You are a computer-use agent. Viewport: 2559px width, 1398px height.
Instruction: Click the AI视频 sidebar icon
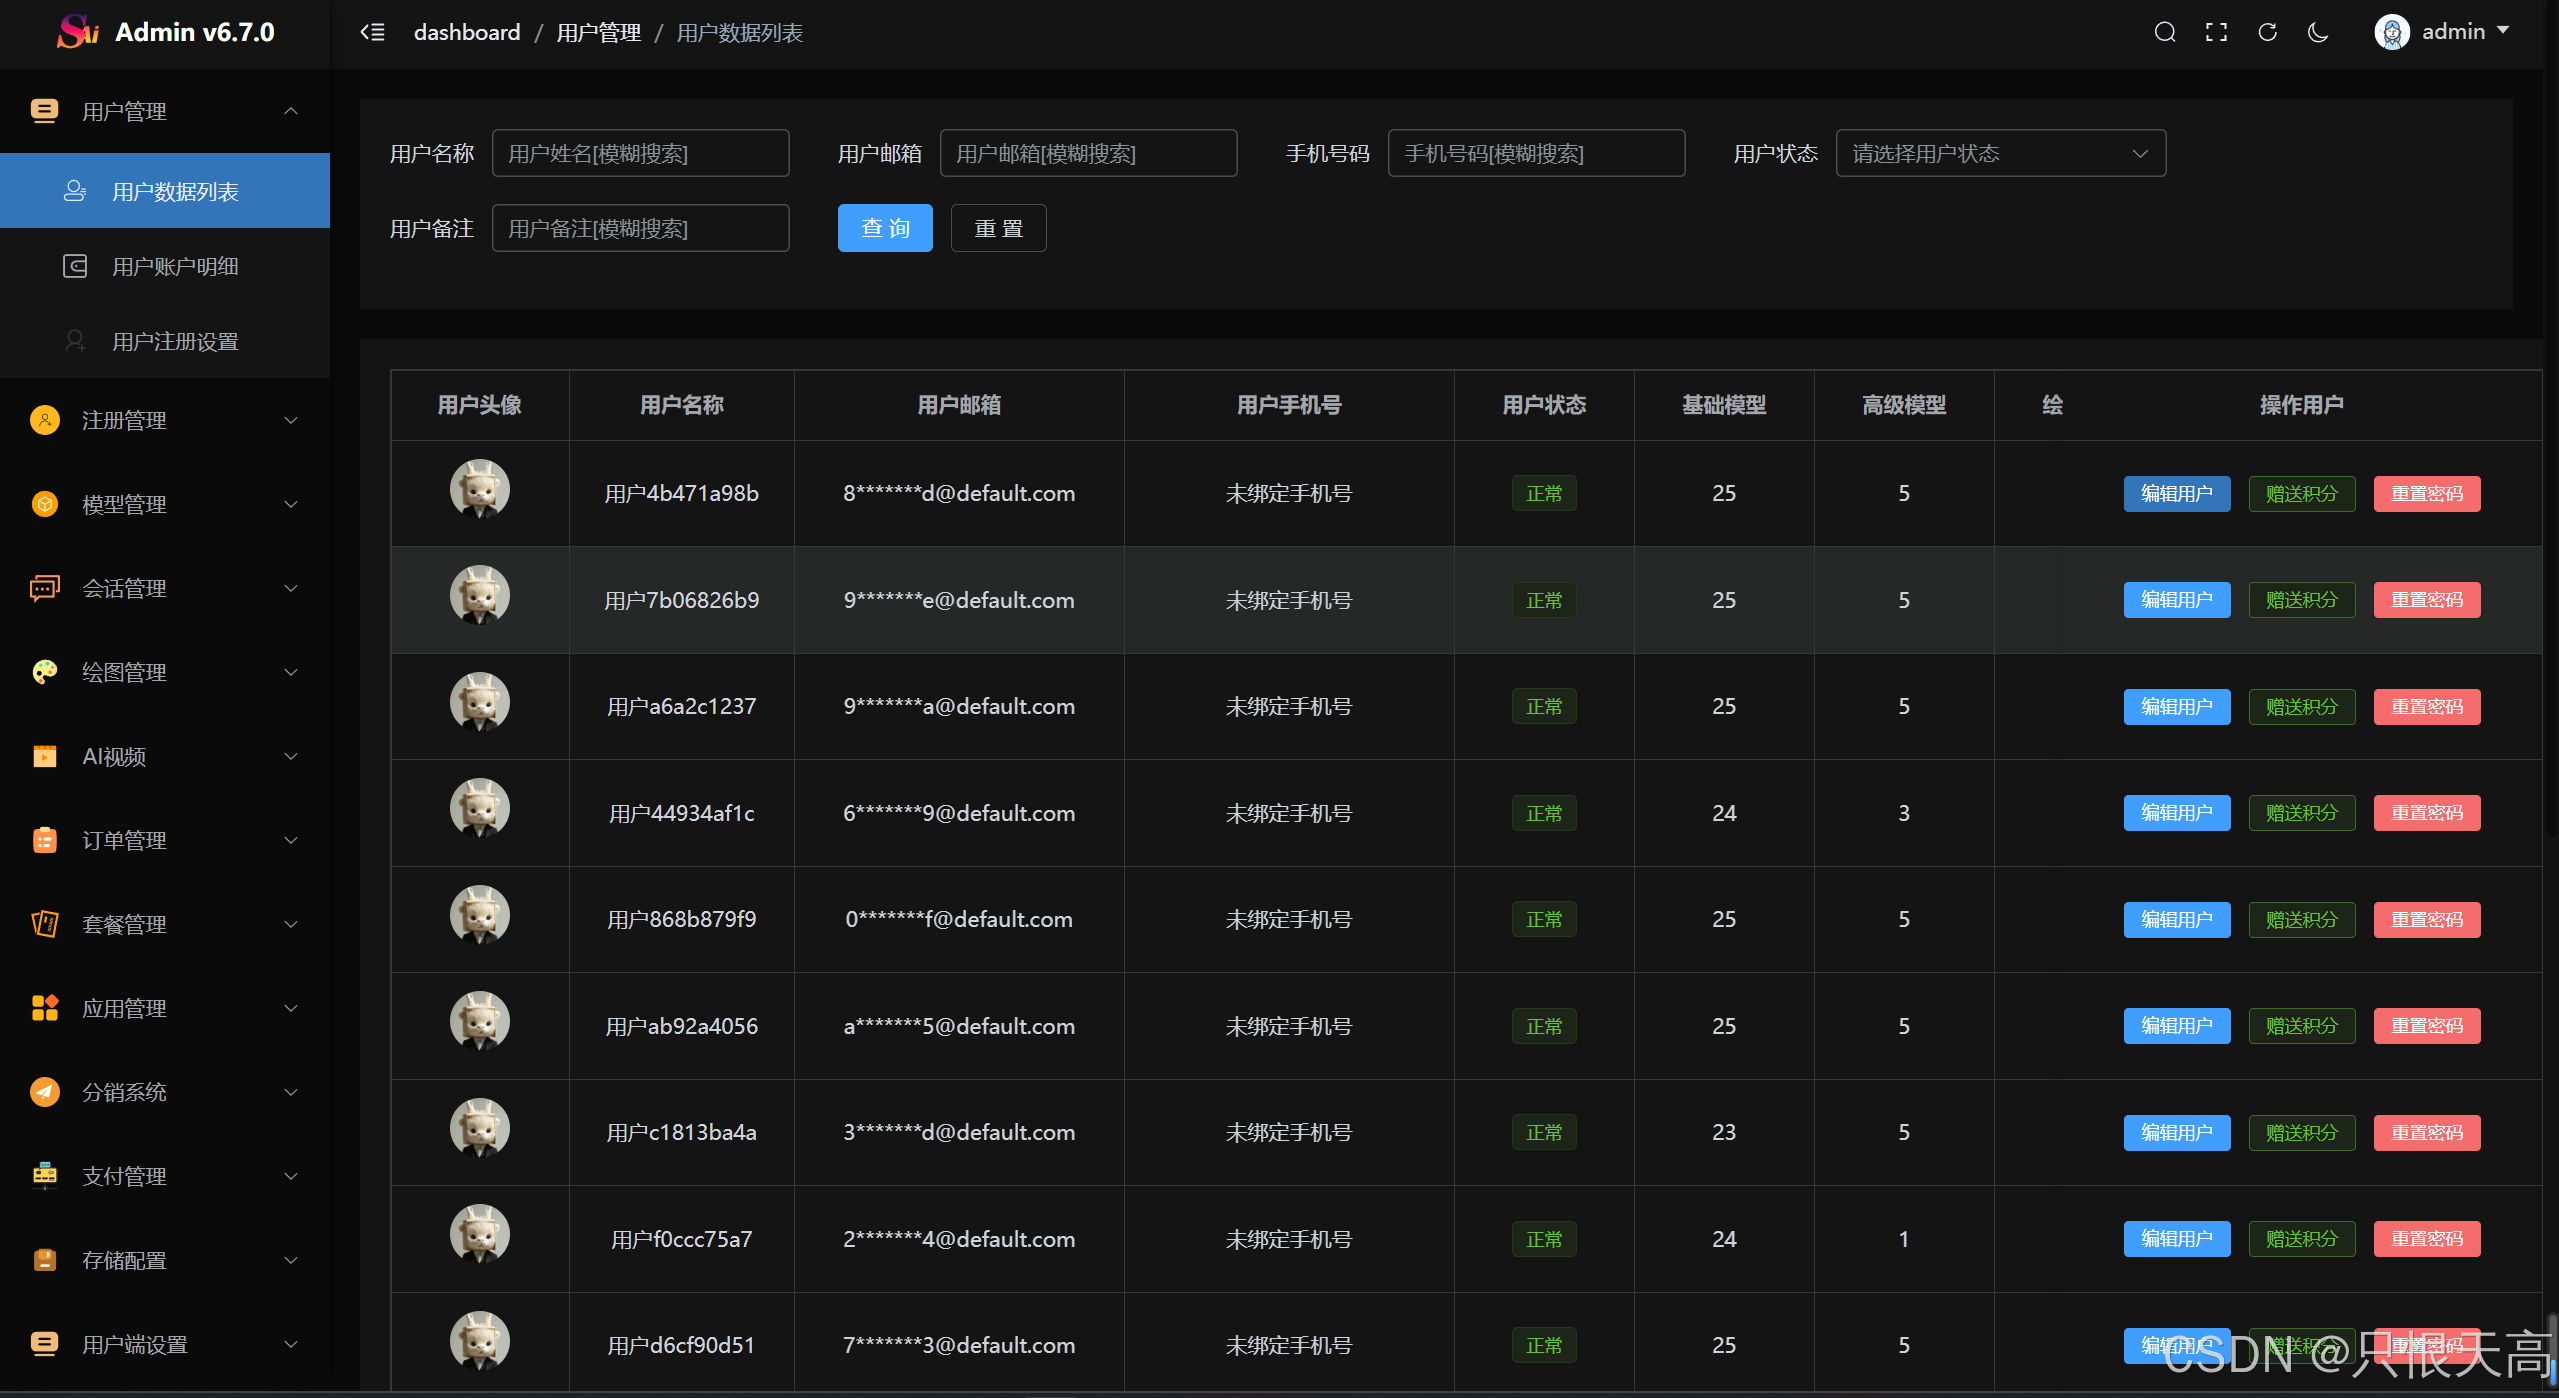(44, 756)
